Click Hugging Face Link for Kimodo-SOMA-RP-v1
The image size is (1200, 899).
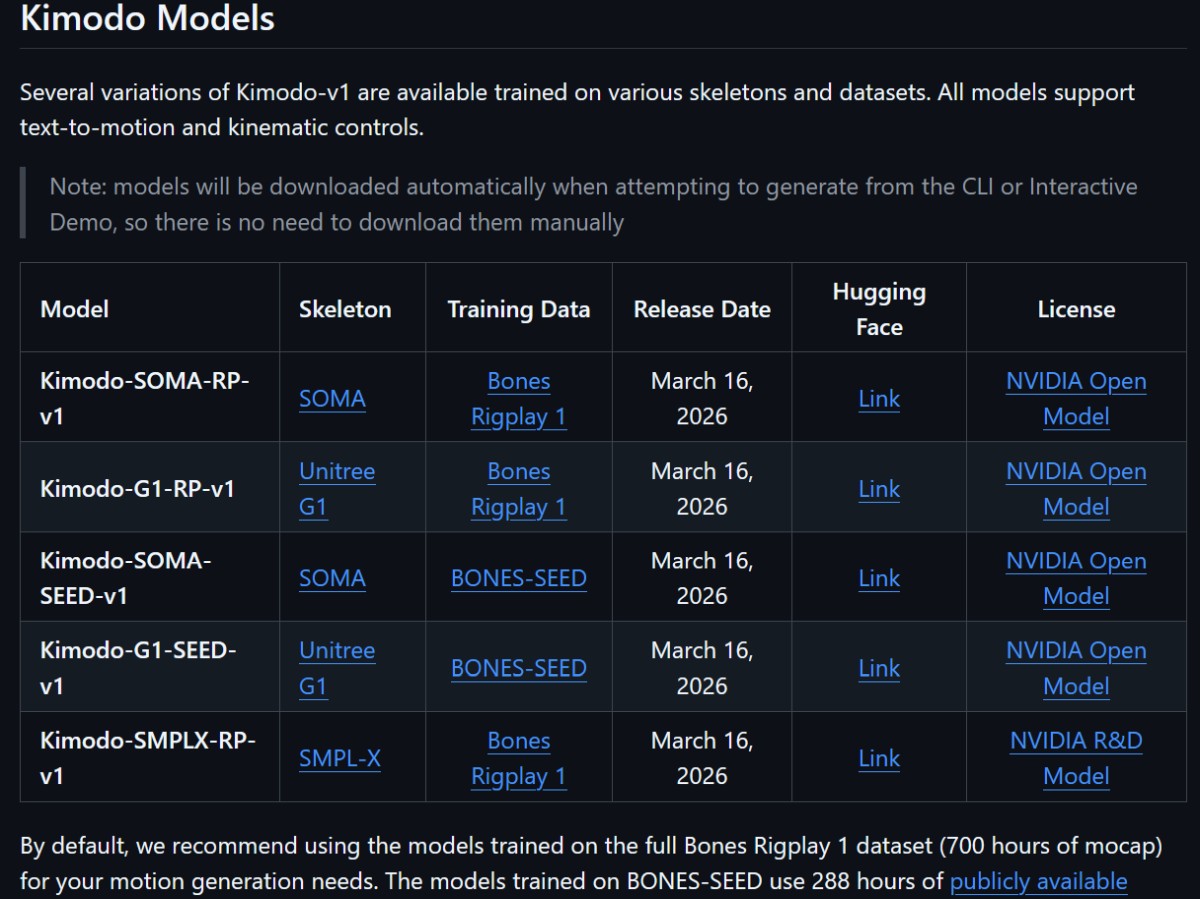tap(879, 398)
